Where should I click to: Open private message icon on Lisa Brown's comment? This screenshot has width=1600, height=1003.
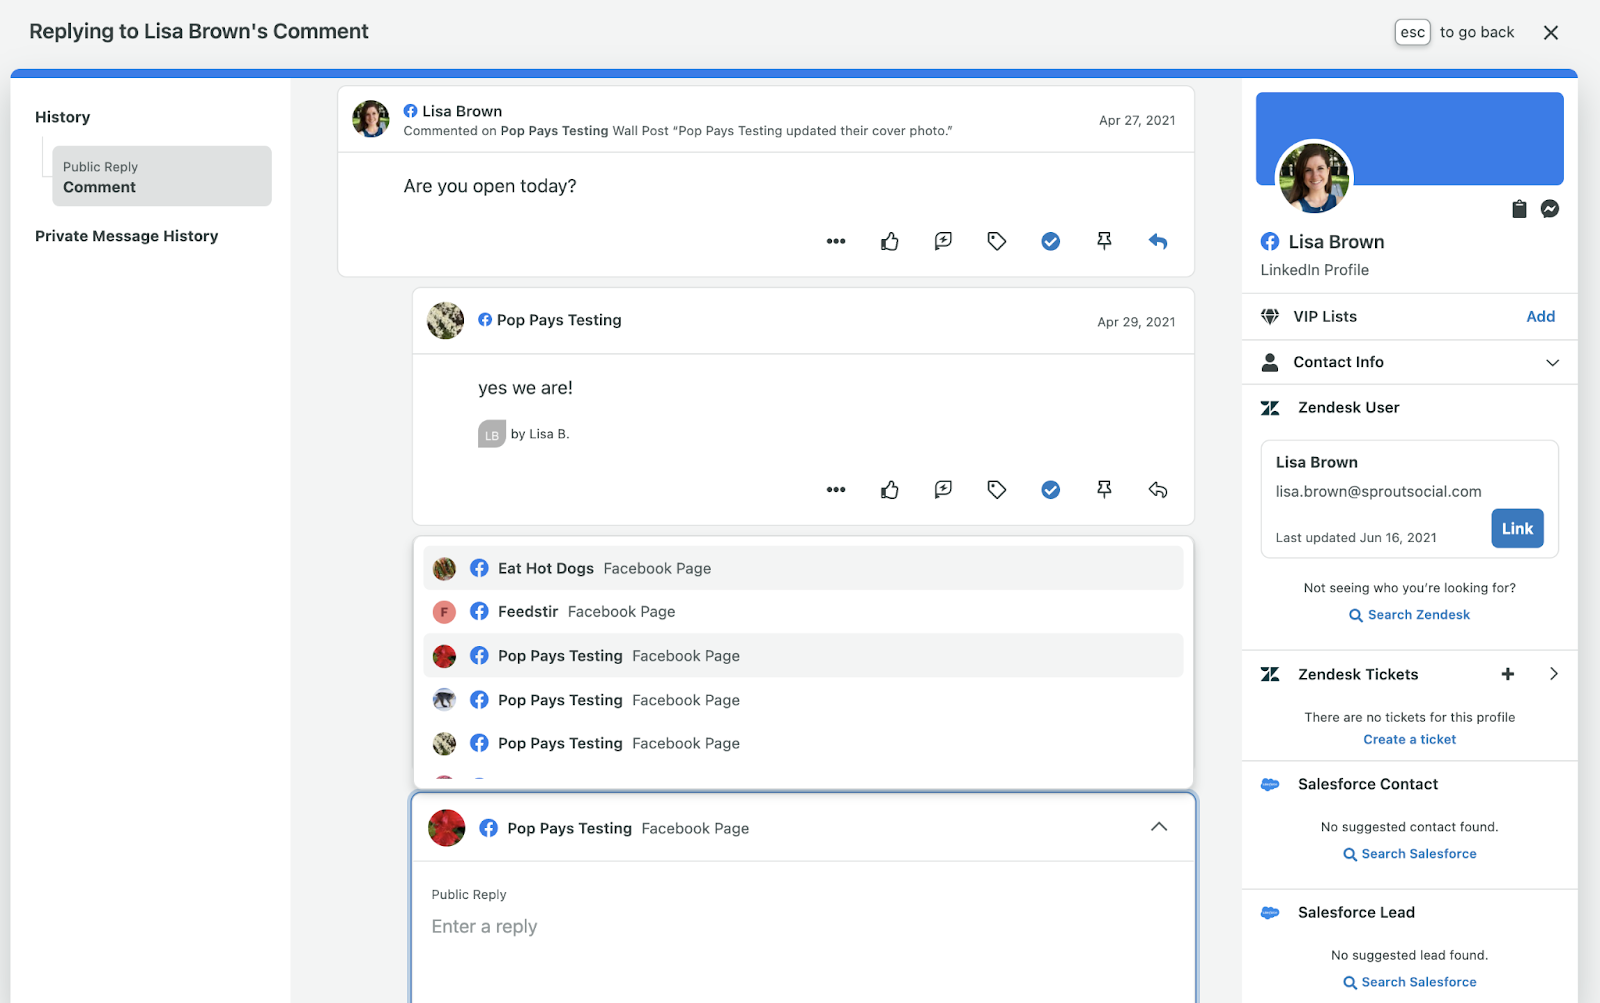coord(943,241)
